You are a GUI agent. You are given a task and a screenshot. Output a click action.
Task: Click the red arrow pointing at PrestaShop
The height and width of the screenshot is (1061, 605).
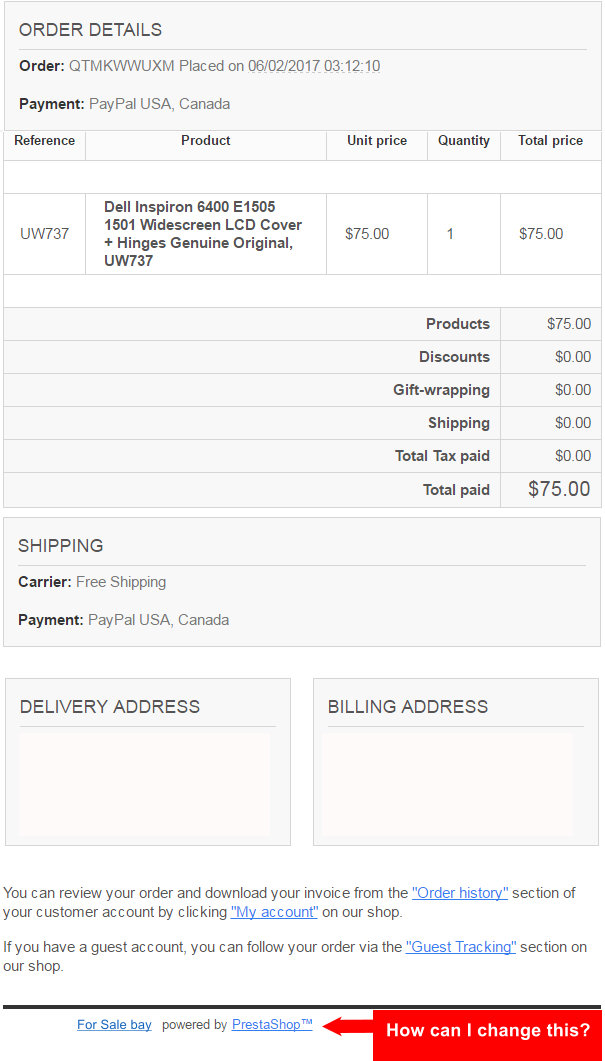click(346, 1026)
